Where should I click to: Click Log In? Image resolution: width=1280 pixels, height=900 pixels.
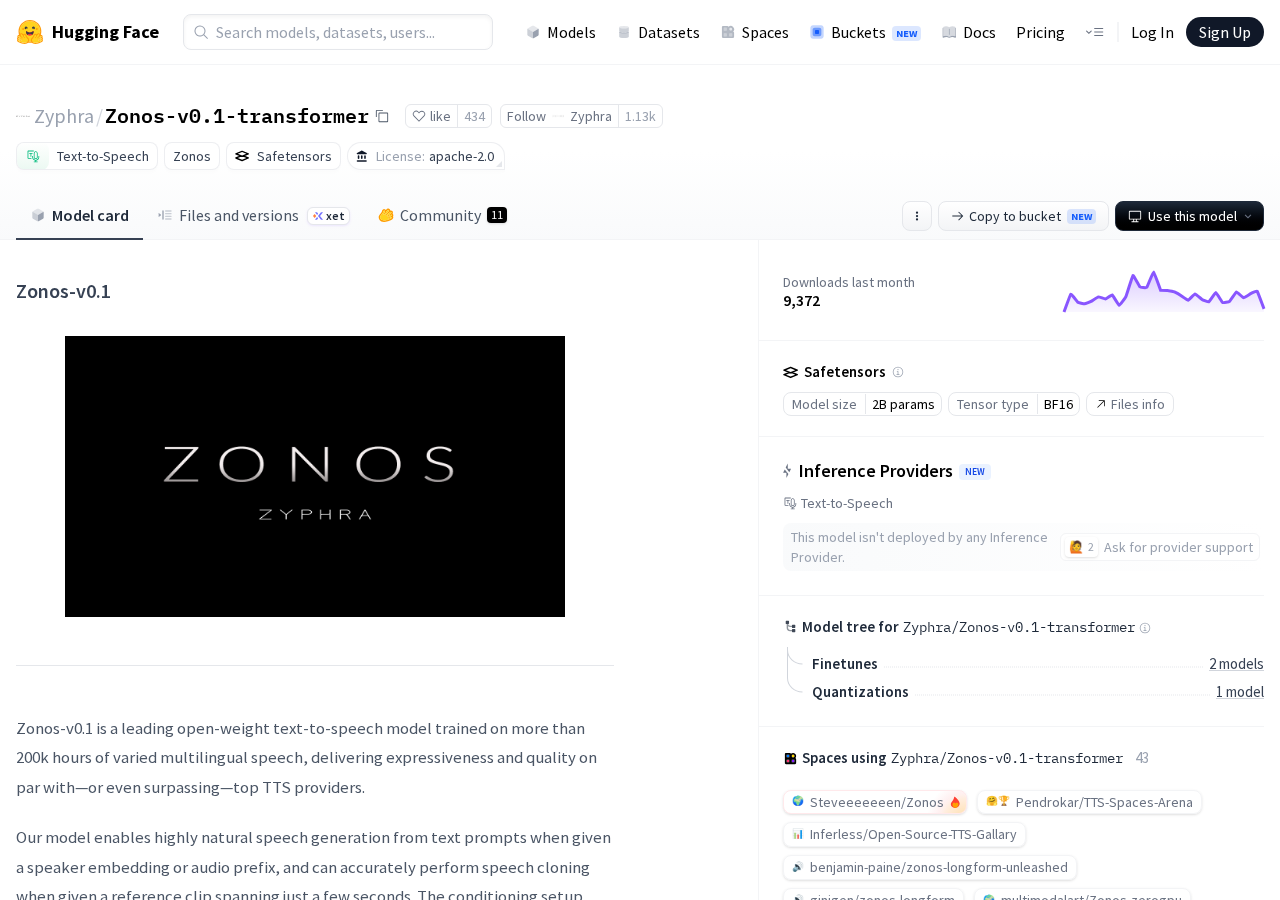click(x=1152, y=32)
